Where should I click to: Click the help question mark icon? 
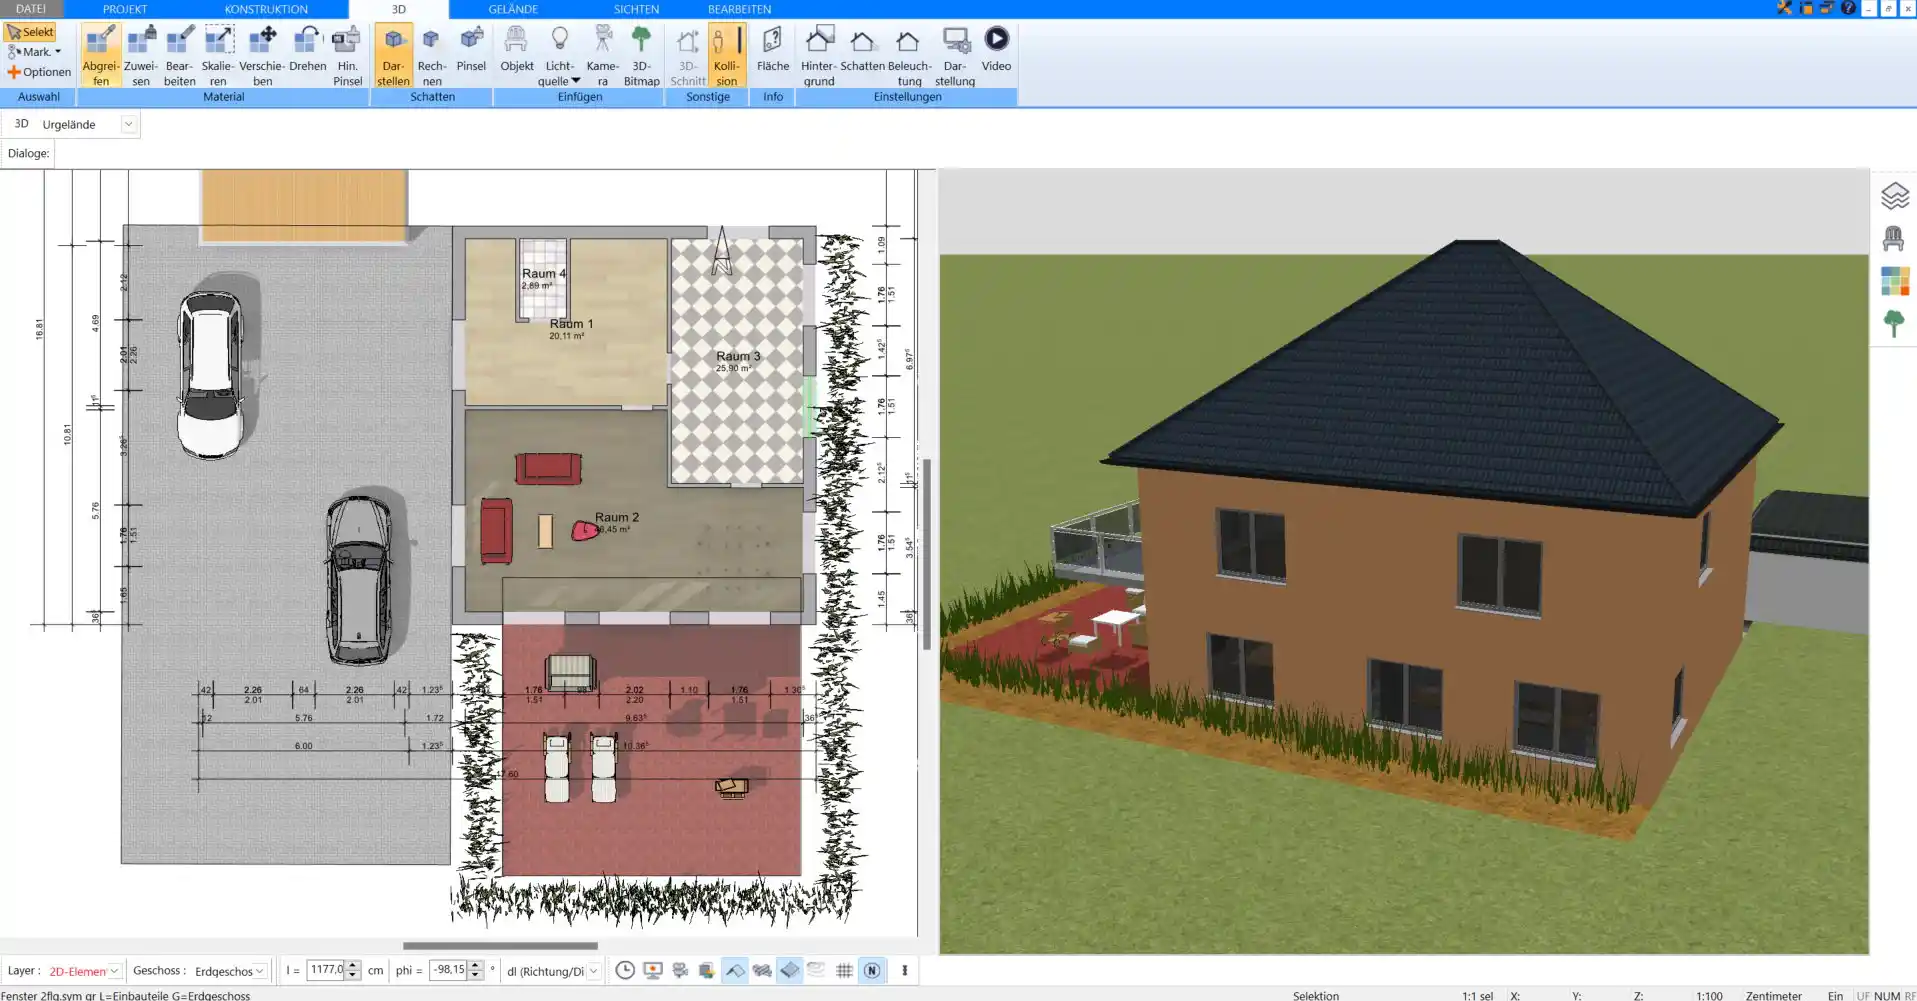click(x=1848, y=8)
